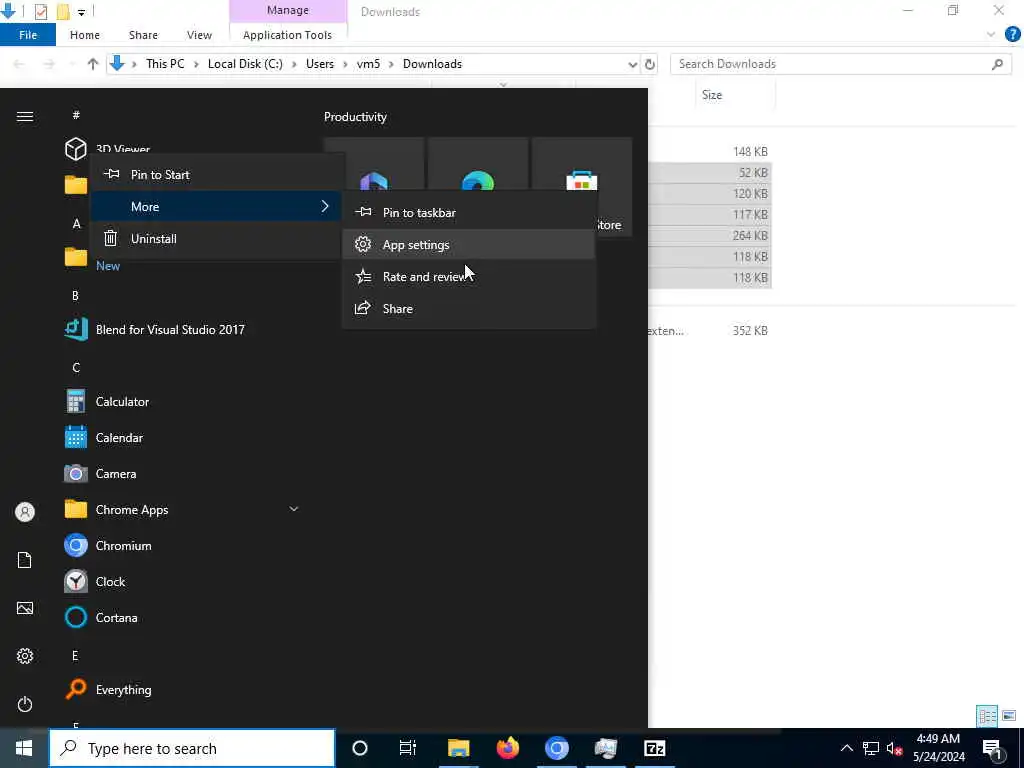This screenshot has width=1024, height=768.
Task: Go to Users in the breadcrumb
Action: point(320,64)
